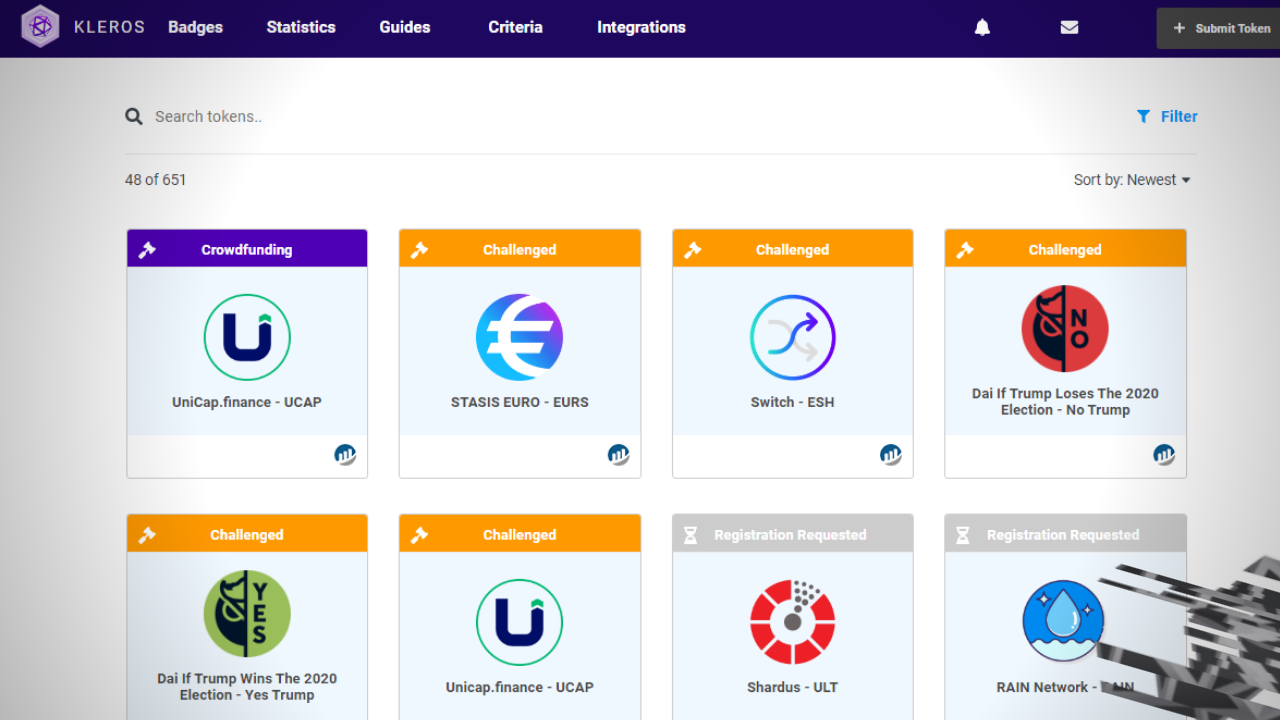
Task: Click the 'Switch - ESH' token name
Action: pos(793,402)
